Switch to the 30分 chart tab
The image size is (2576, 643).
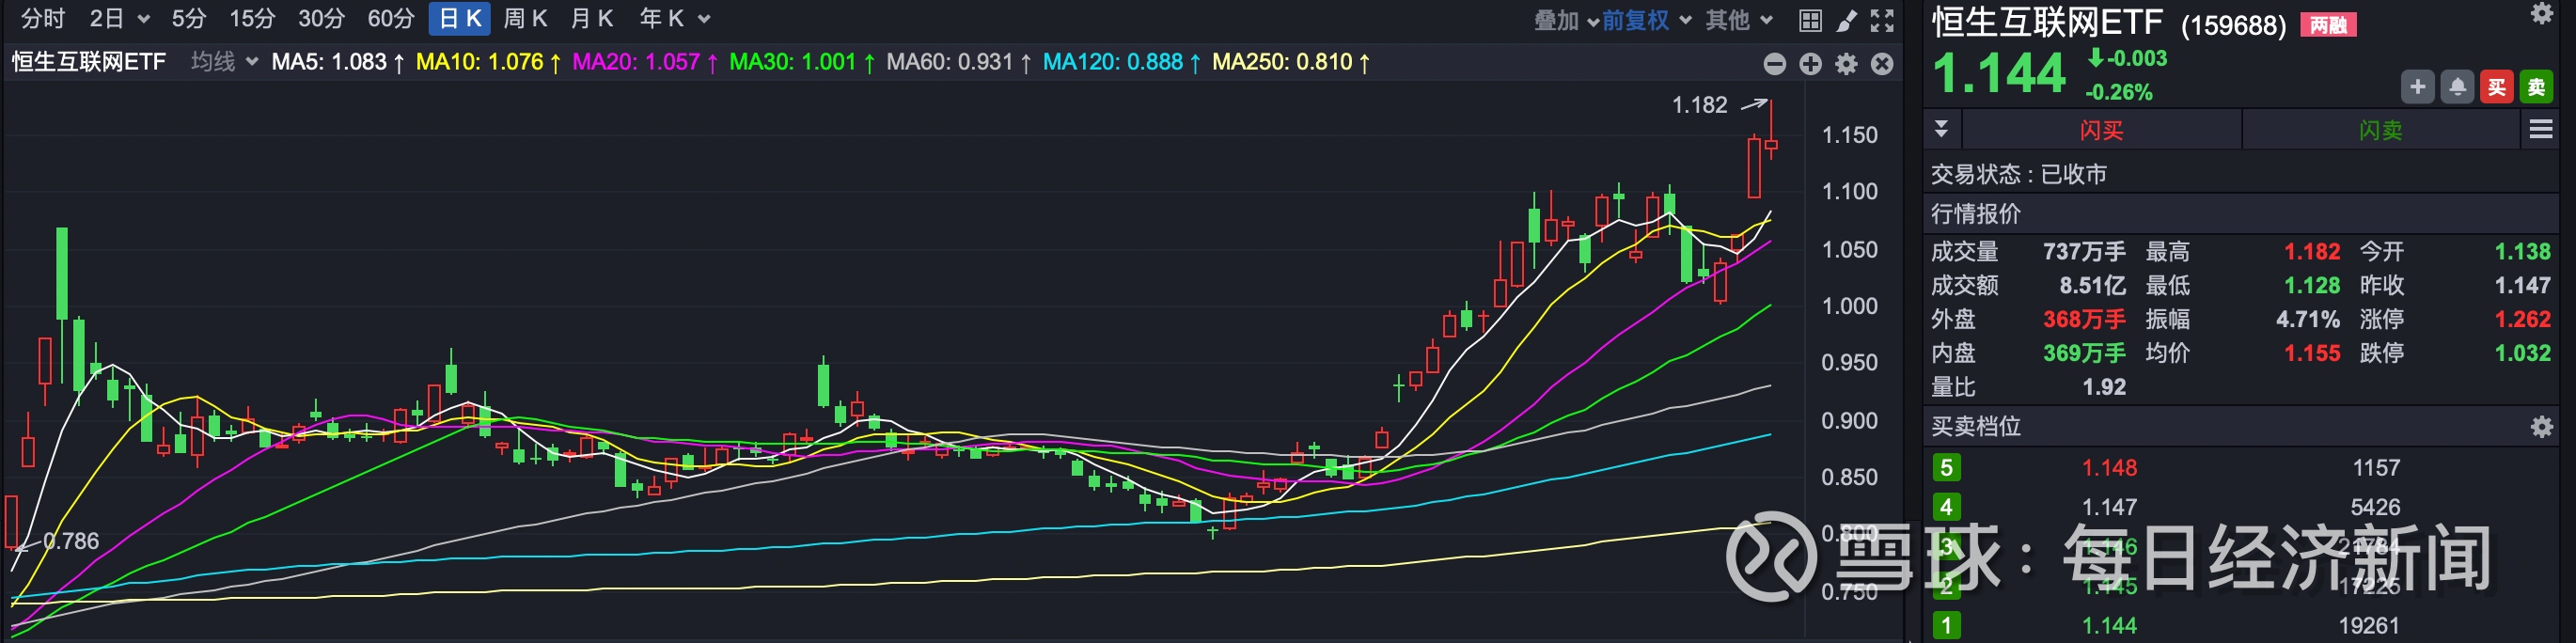(321, 19)
